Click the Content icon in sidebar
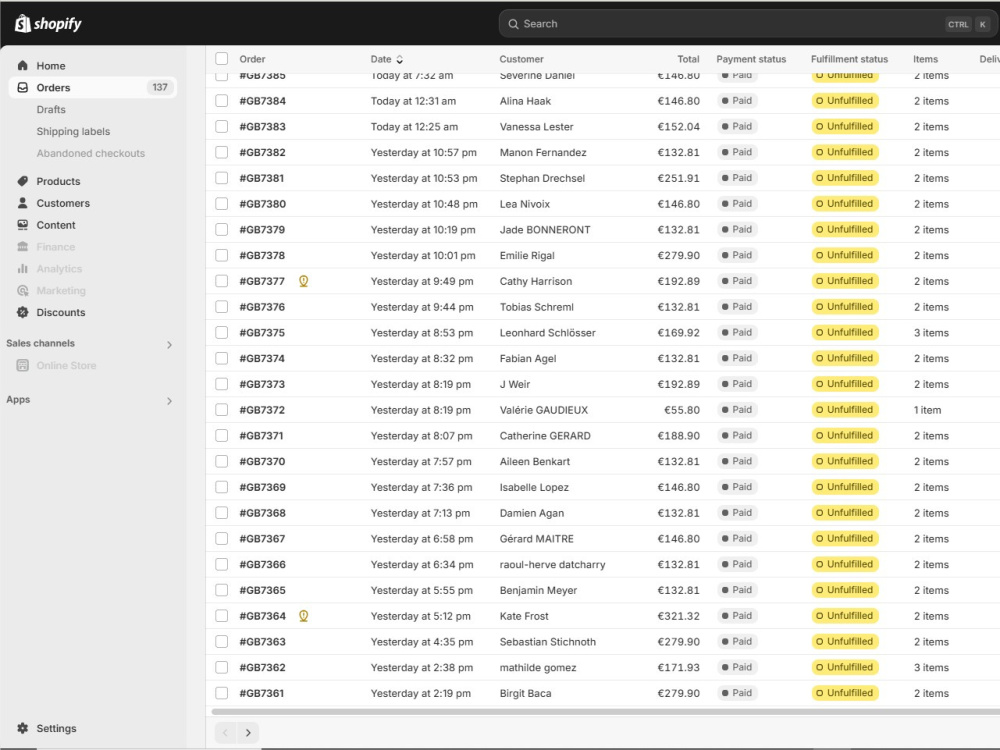This screenshot has height=750, width=1000. coord(22,225)
